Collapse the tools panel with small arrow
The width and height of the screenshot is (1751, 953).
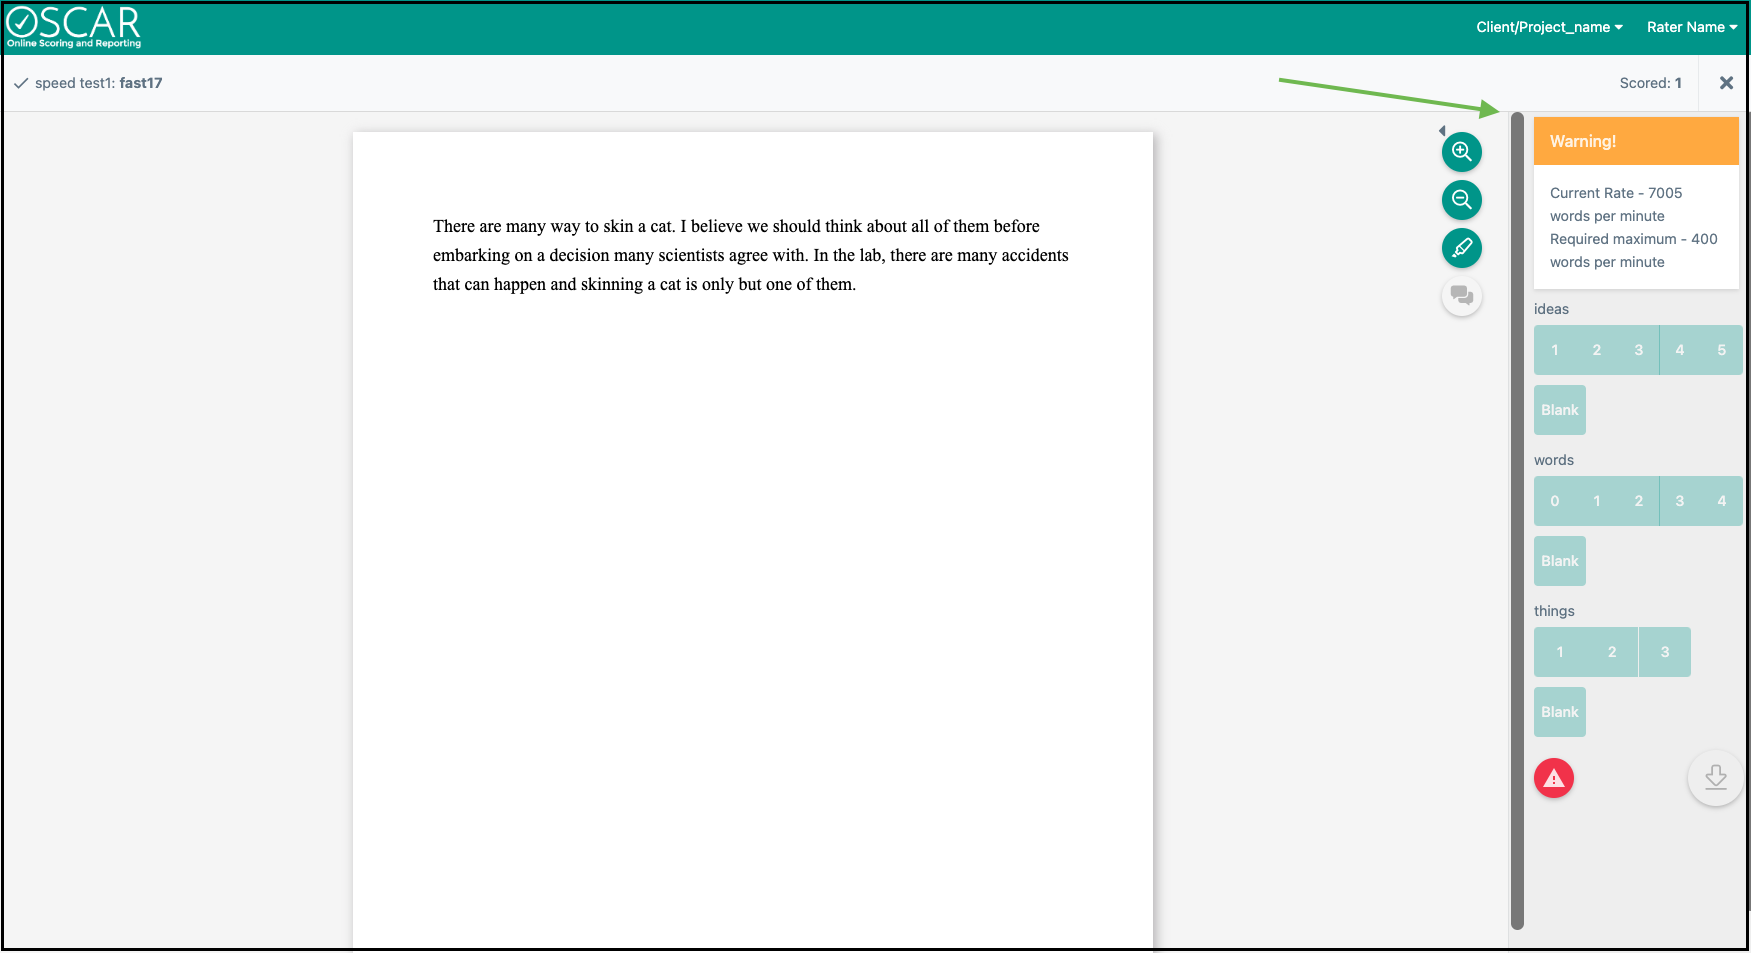[1441, 131]
